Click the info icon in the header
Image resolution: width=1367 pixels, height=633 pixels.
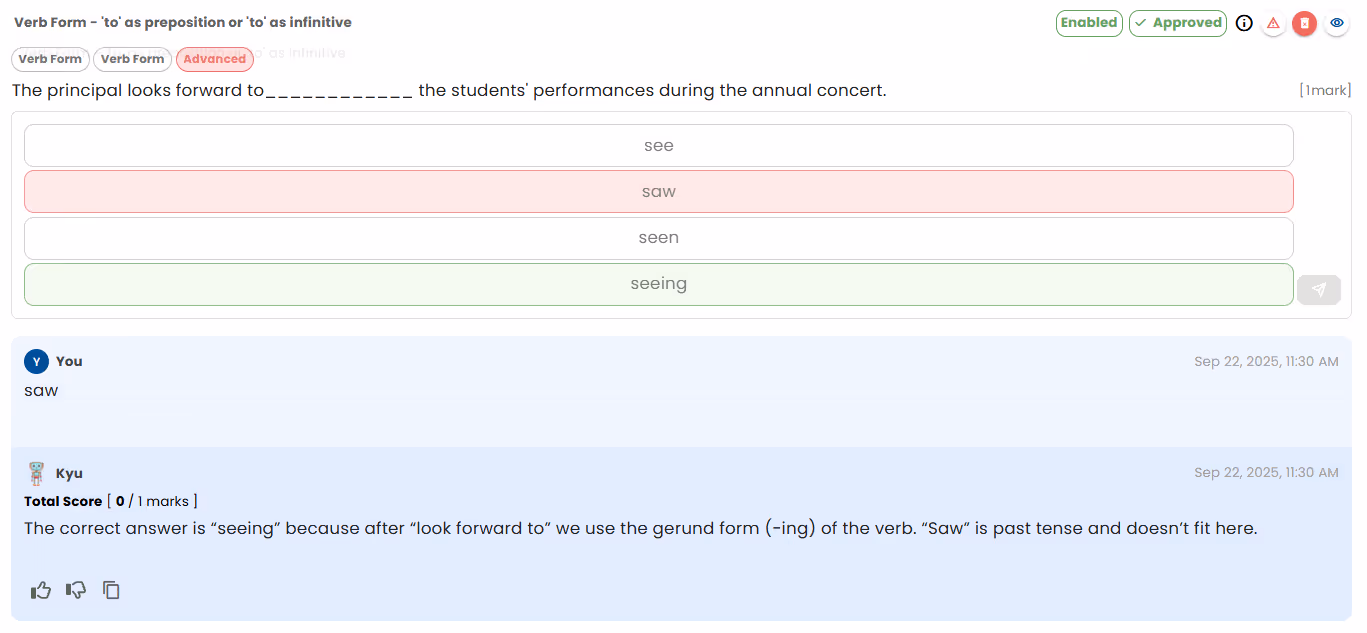pos(1243,23)
